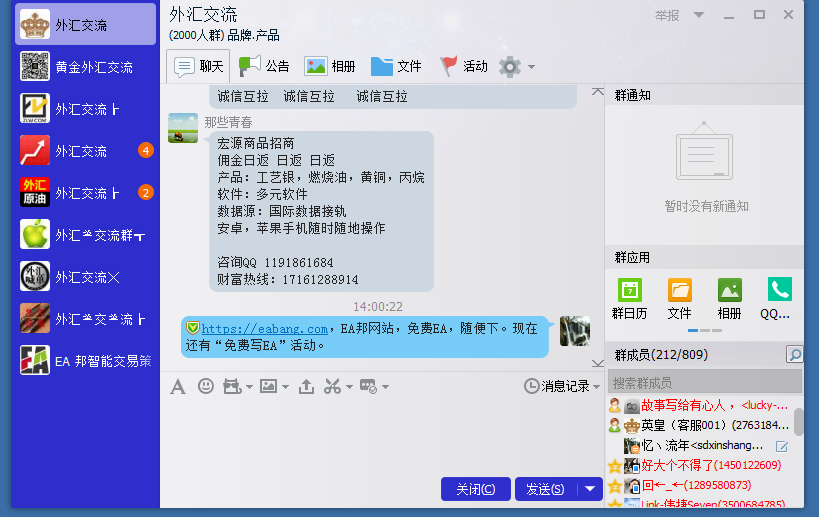Click the 举报 report link
This screenshot has height=517, width=819.
[x=667, y=16]
